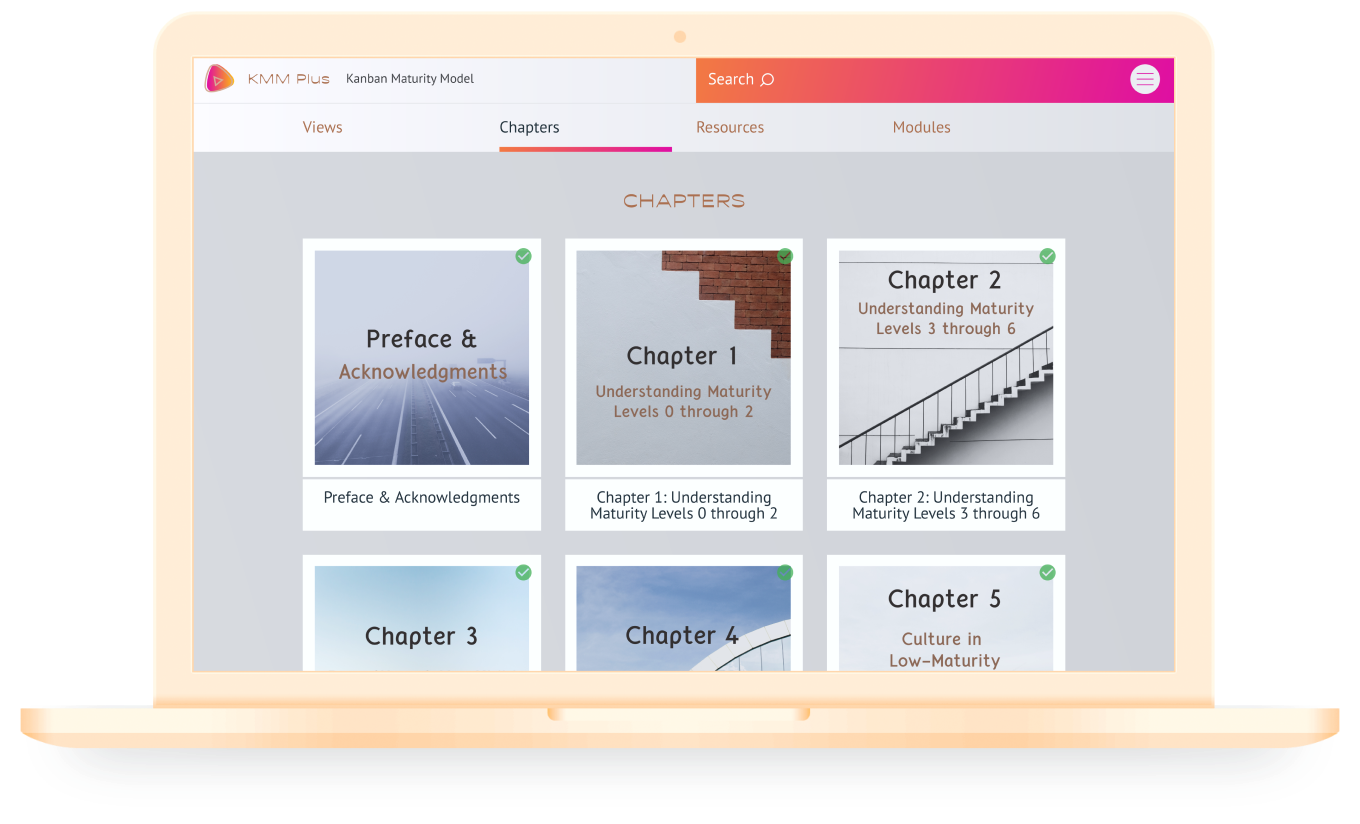1360x824 pixels.
Task: Click the CHAPTERS section heading
Action: coord(684,201)
